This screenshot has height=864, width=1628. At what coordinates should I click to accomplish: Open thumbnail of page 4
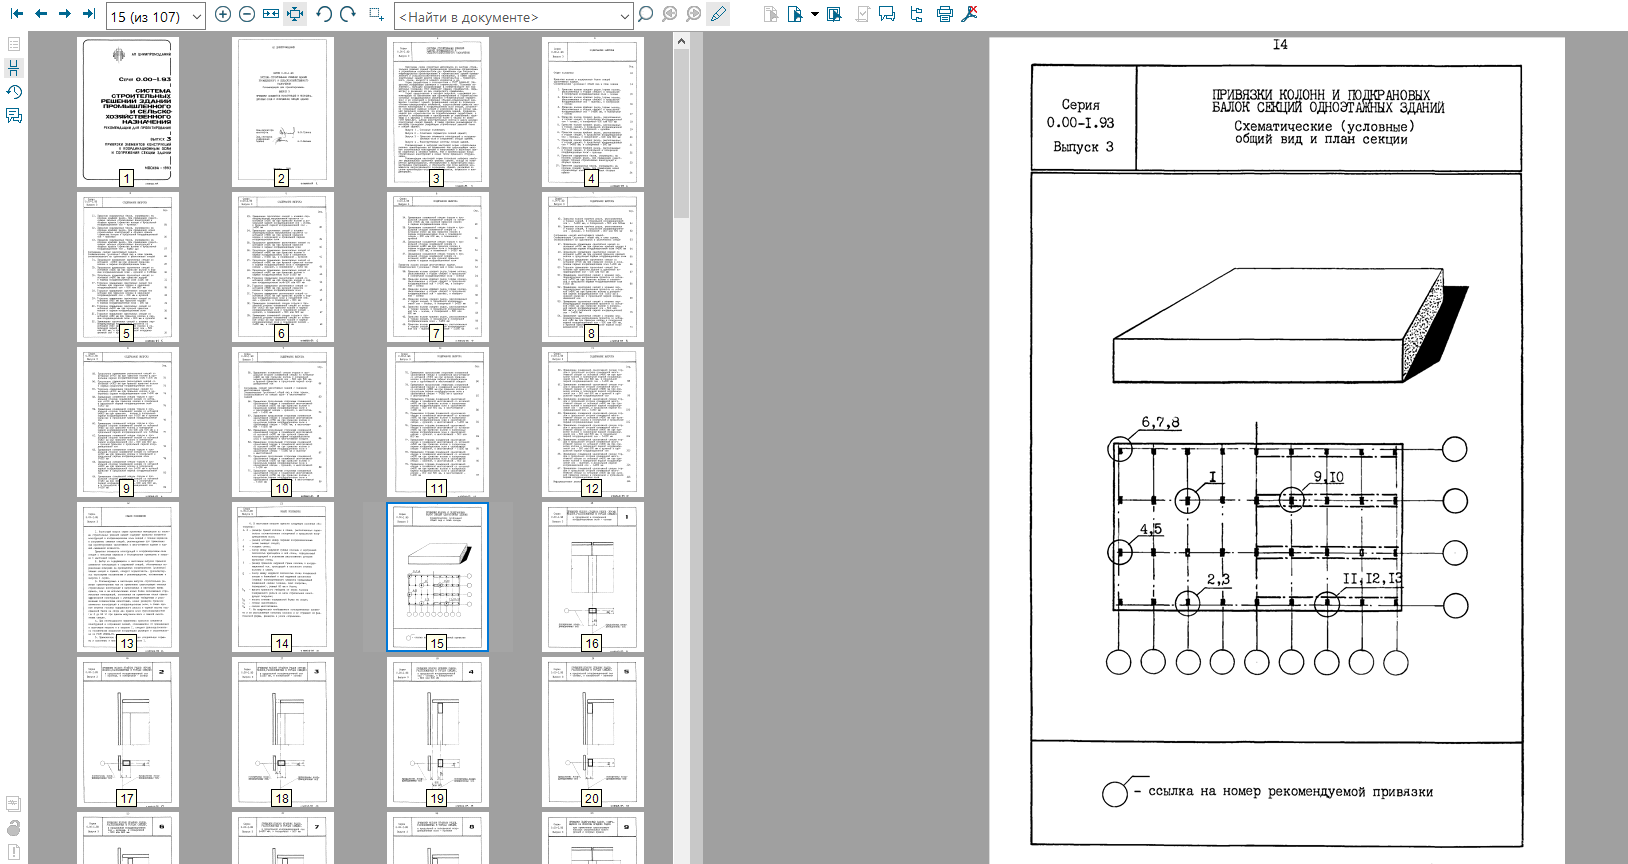click(593, 112)
